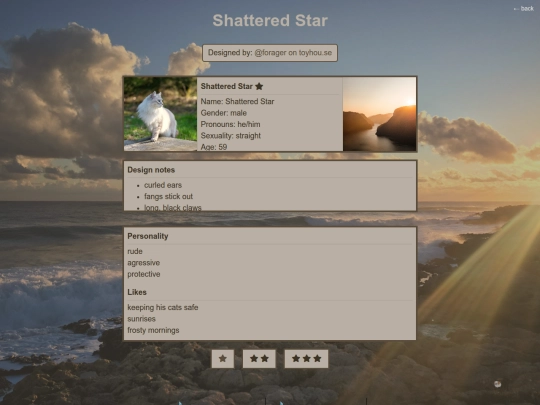
Task: Click 'keeping his cats safe'
Action: coord(163,308)
